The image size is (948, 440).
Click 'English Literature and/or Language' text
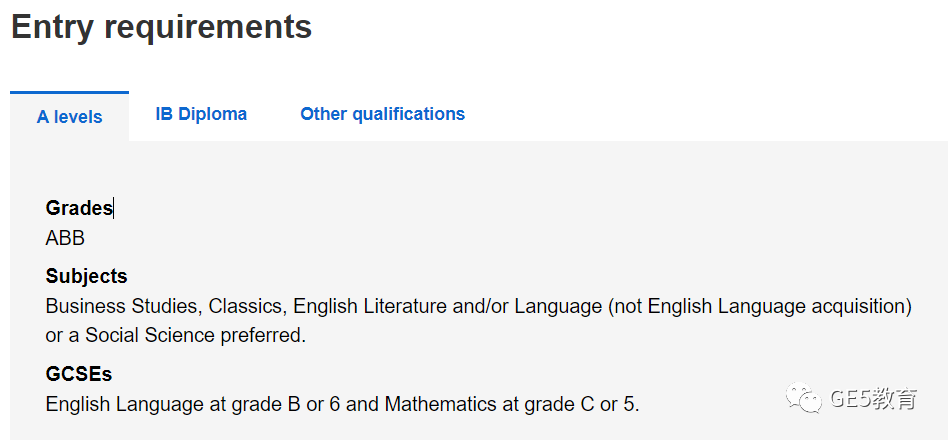pyautogui.click(x=447, y=306)
